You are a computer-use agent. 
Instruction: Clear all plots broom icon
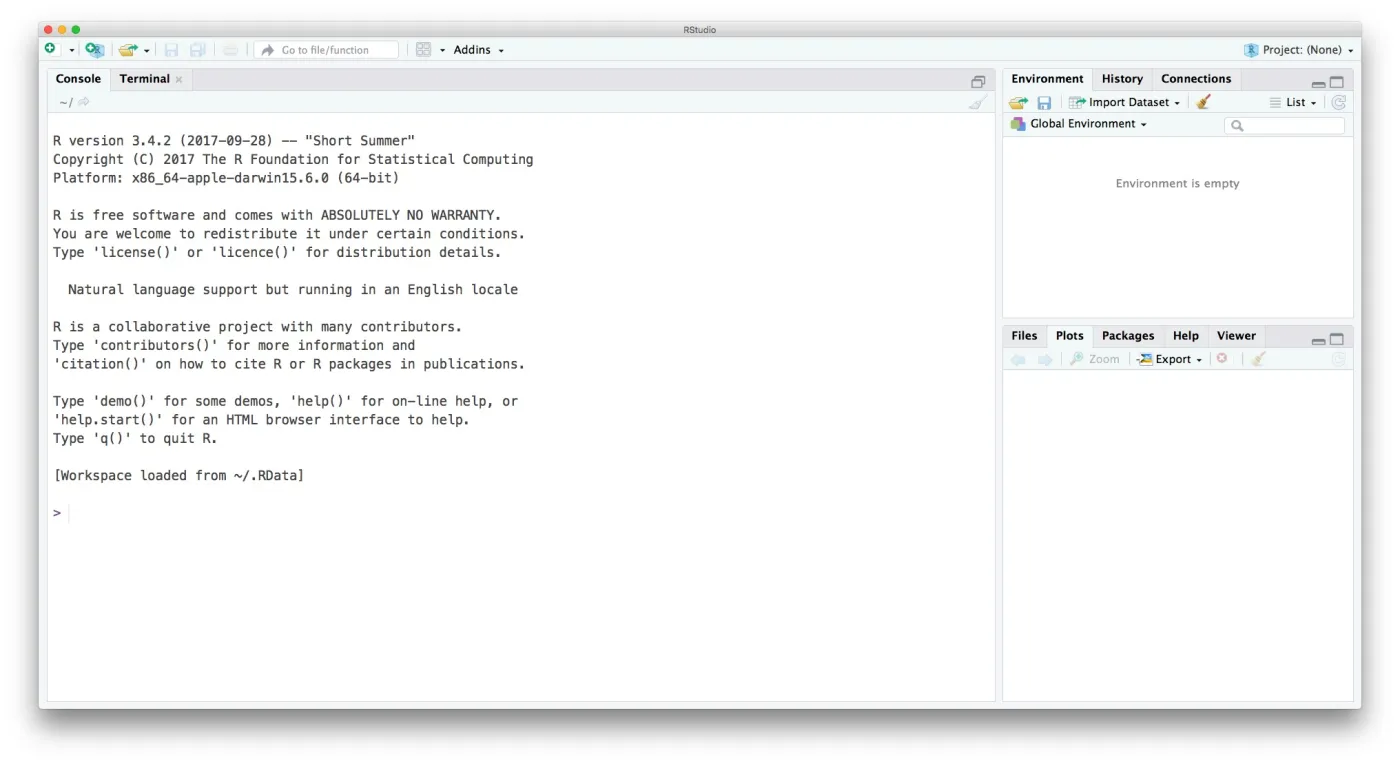(1258, 359)
